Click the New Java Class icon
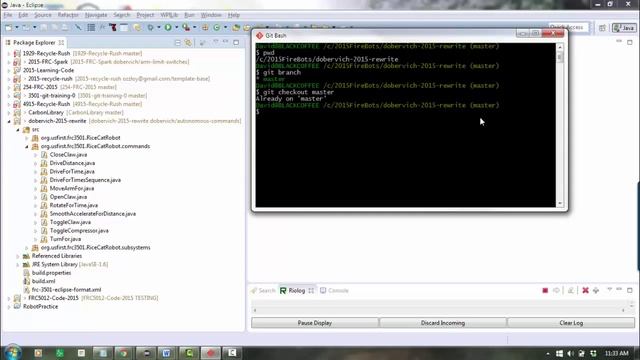 click(x=217, y=27)
